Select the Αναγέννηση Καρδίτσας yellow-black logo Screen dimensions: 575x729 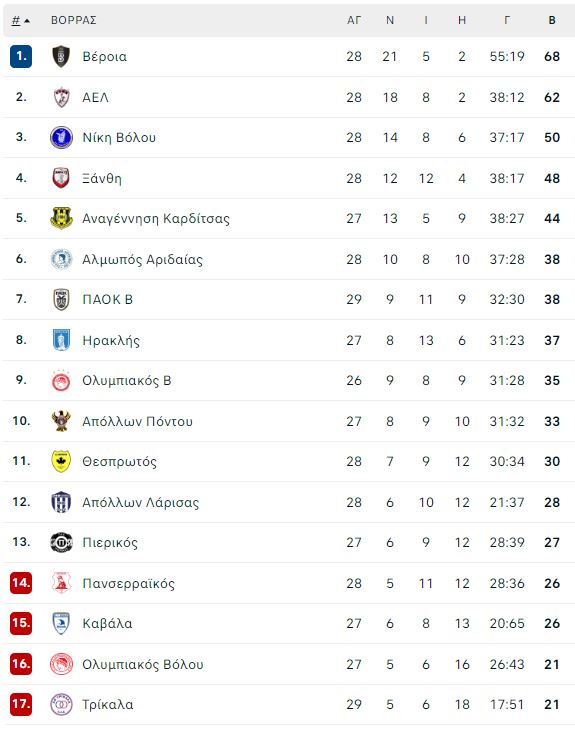point(61,218)
